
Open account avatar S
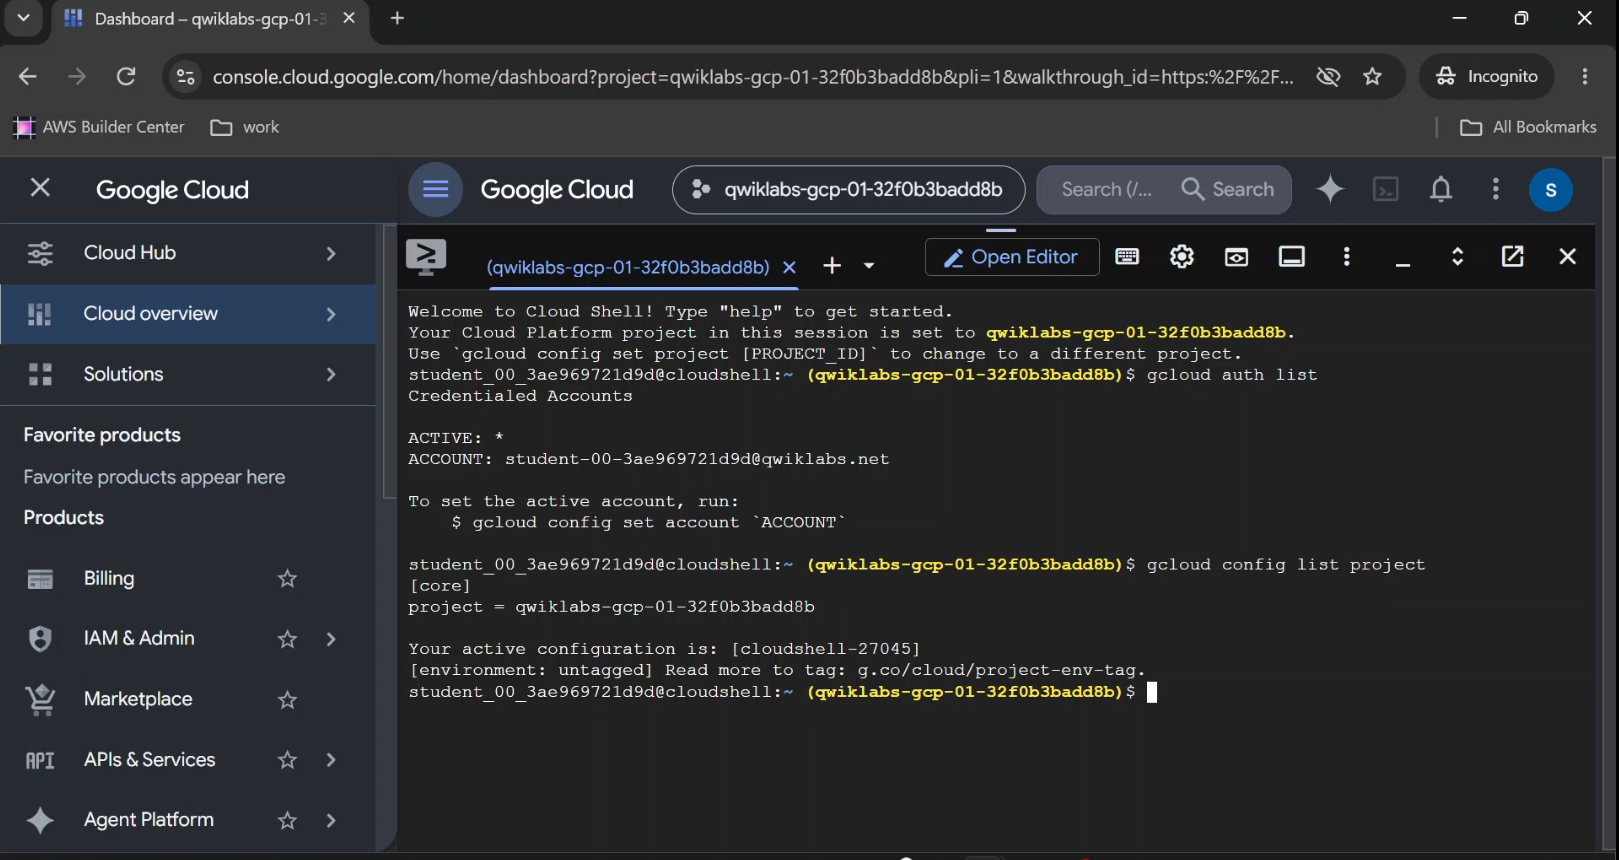click(1551, 190)
